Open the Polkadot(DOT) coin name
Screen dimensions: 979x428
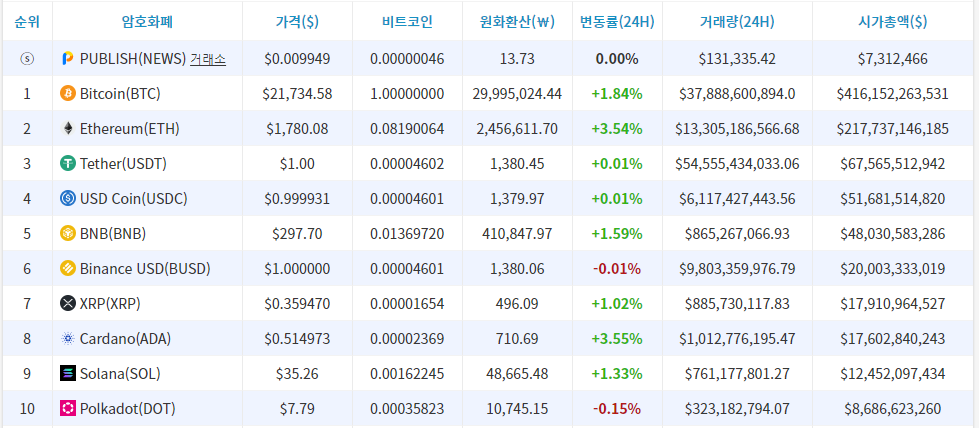[127, 409]
